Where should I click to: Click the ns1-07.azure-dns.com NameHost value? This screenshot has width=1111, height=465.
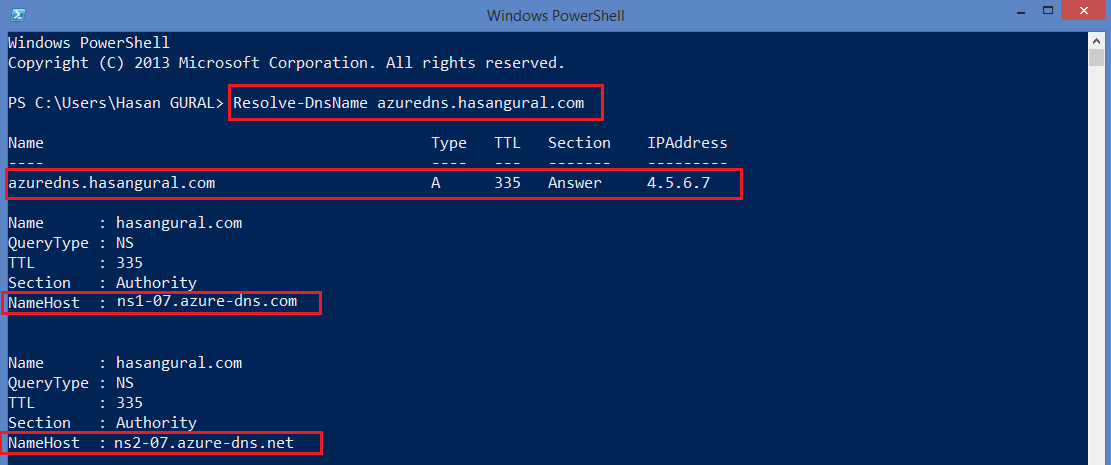point(207,302)
